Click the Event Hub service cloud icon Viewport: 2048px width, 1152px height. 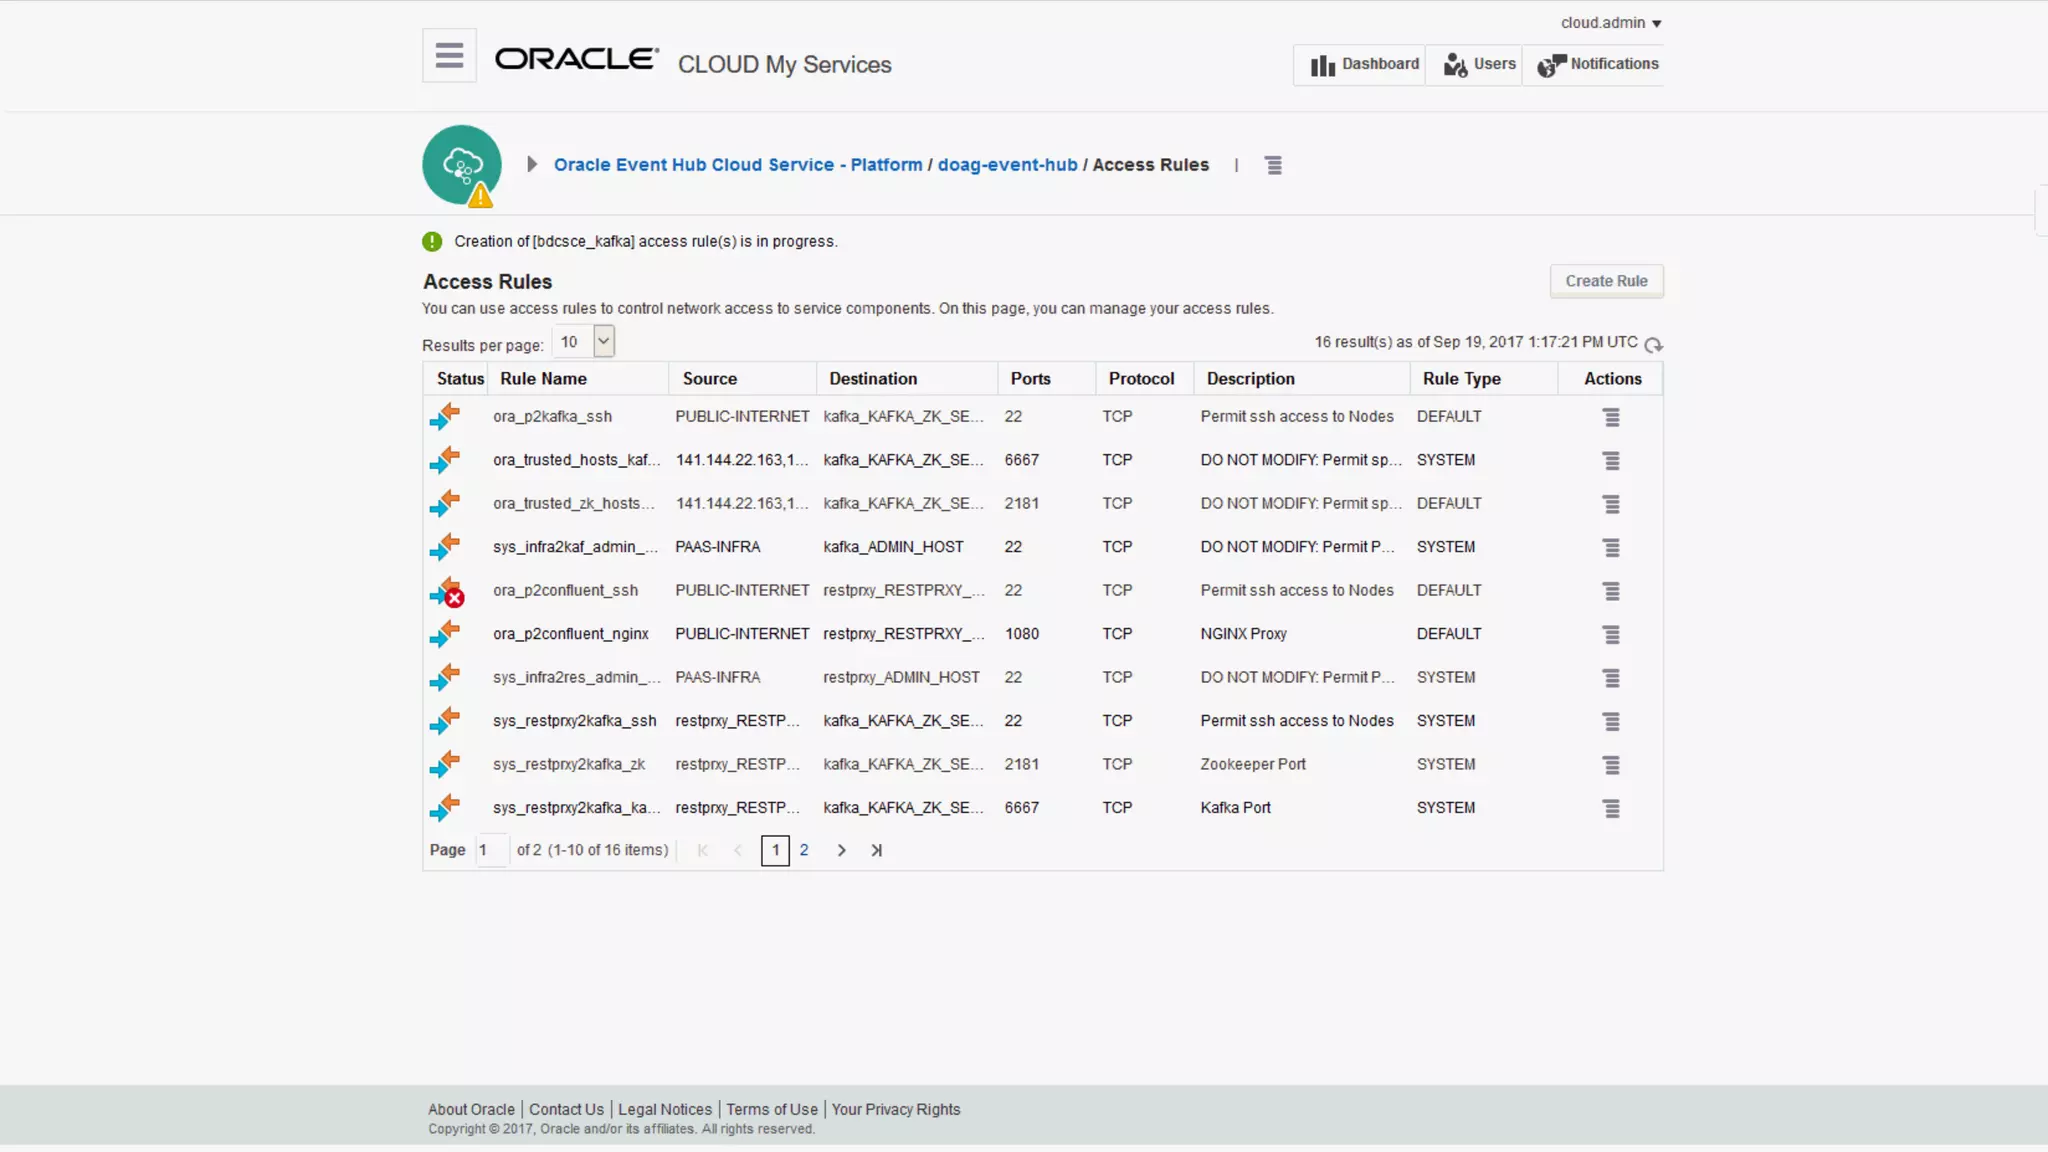(x=462, y=165)
